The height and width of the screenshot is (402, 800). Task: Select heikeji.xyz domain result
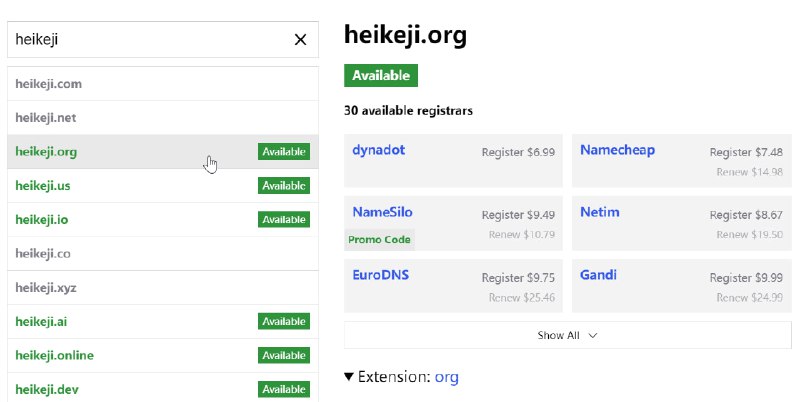46,288
